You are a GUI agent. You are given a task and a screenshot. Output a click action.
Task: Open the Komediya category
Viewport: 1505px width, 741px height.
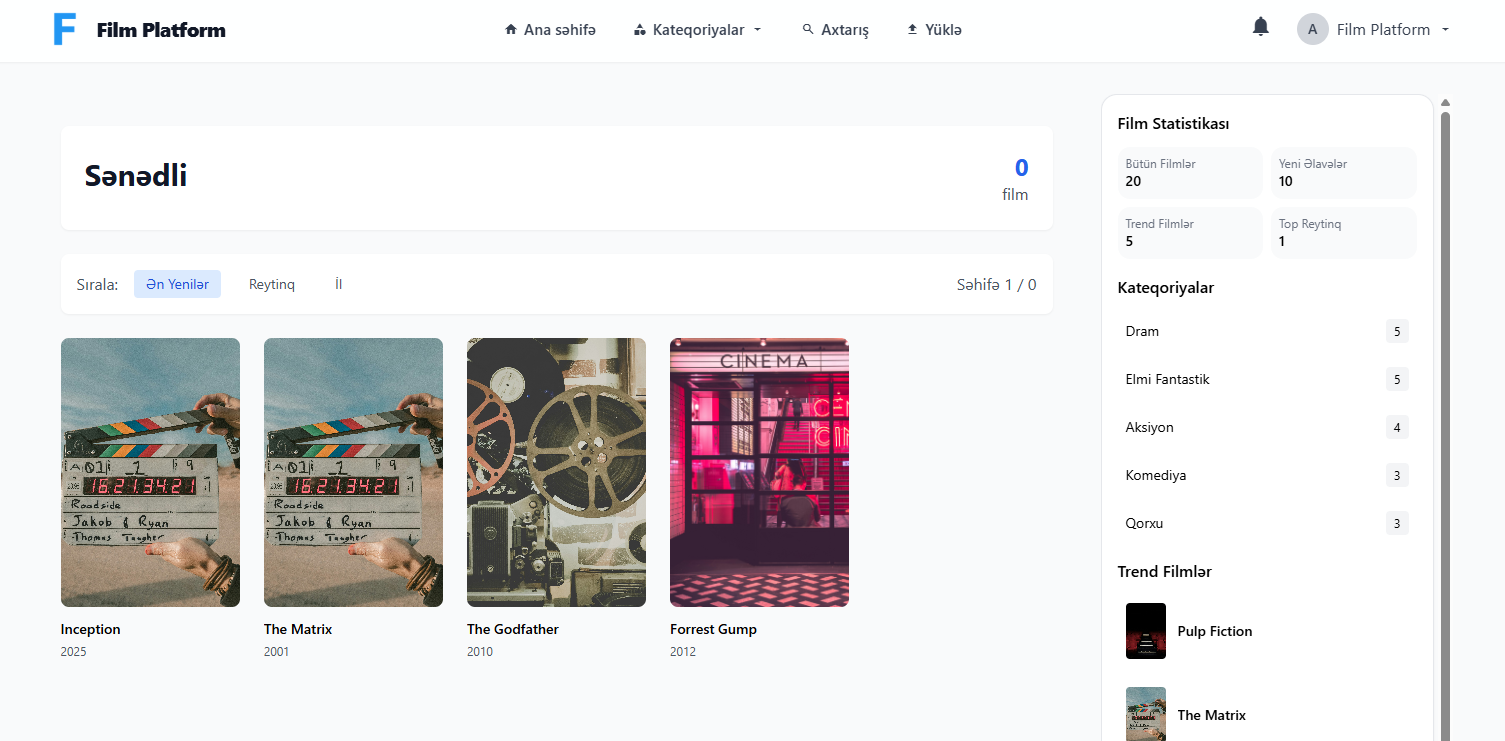[x=1155, y=475]
